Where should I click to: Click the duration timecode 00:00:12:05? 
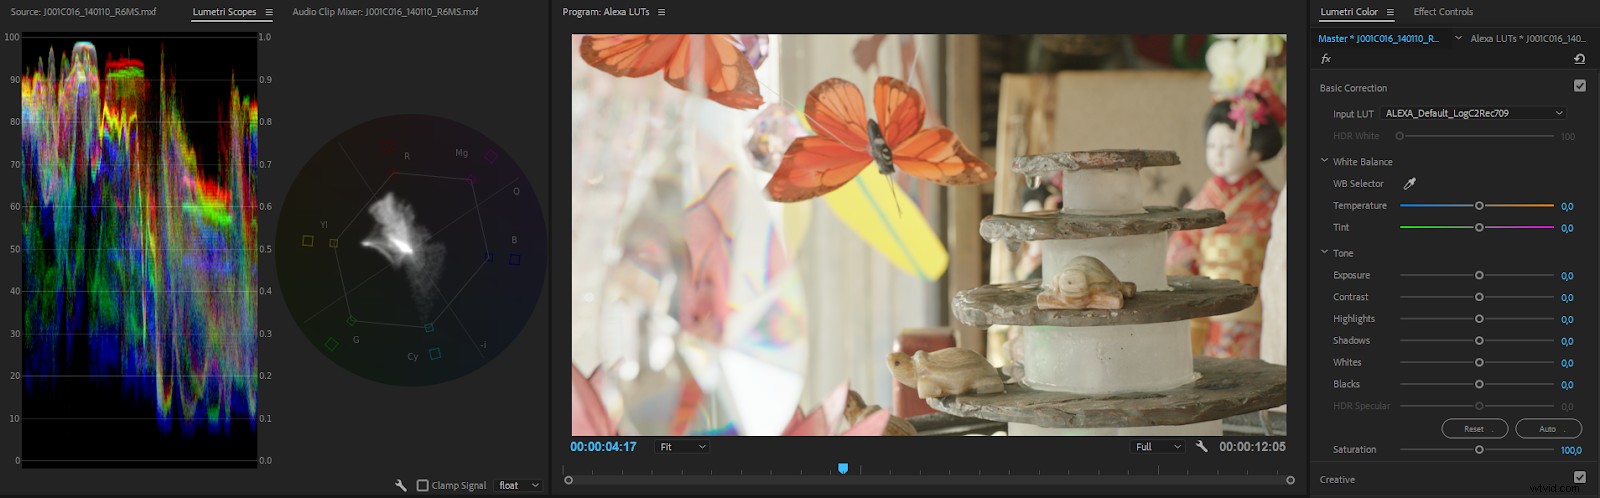tap(1252, 447)
